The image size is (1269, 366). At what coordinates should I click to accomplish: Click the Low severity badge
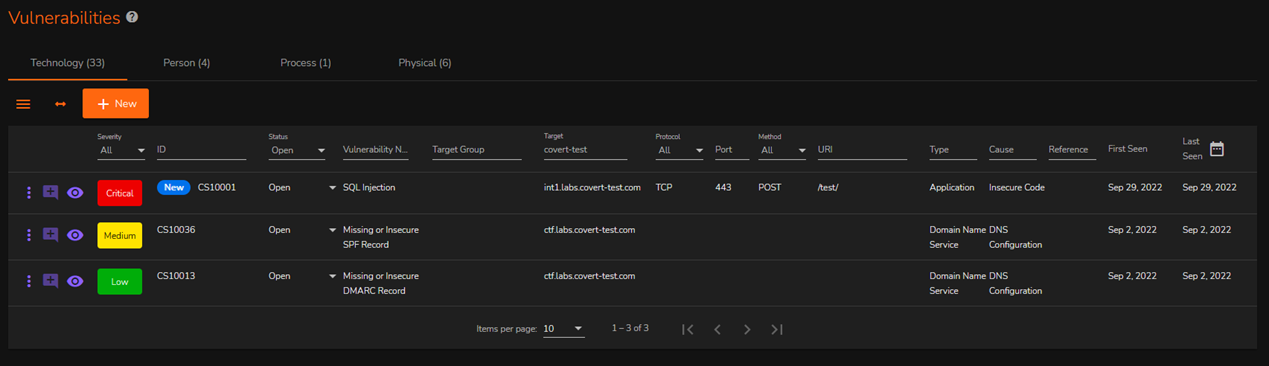pyautogui.click(x=120, y=281)
